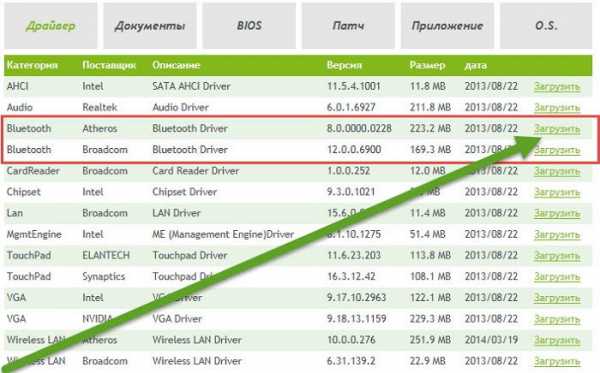Open the Патч tab
This screenshot has width=600, height=373.
[348, 26]
